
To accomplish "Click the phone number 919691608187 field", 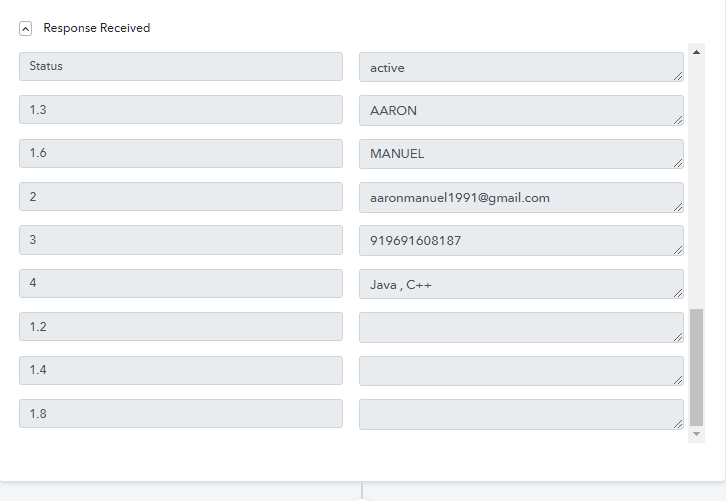I will coord(520,240).
